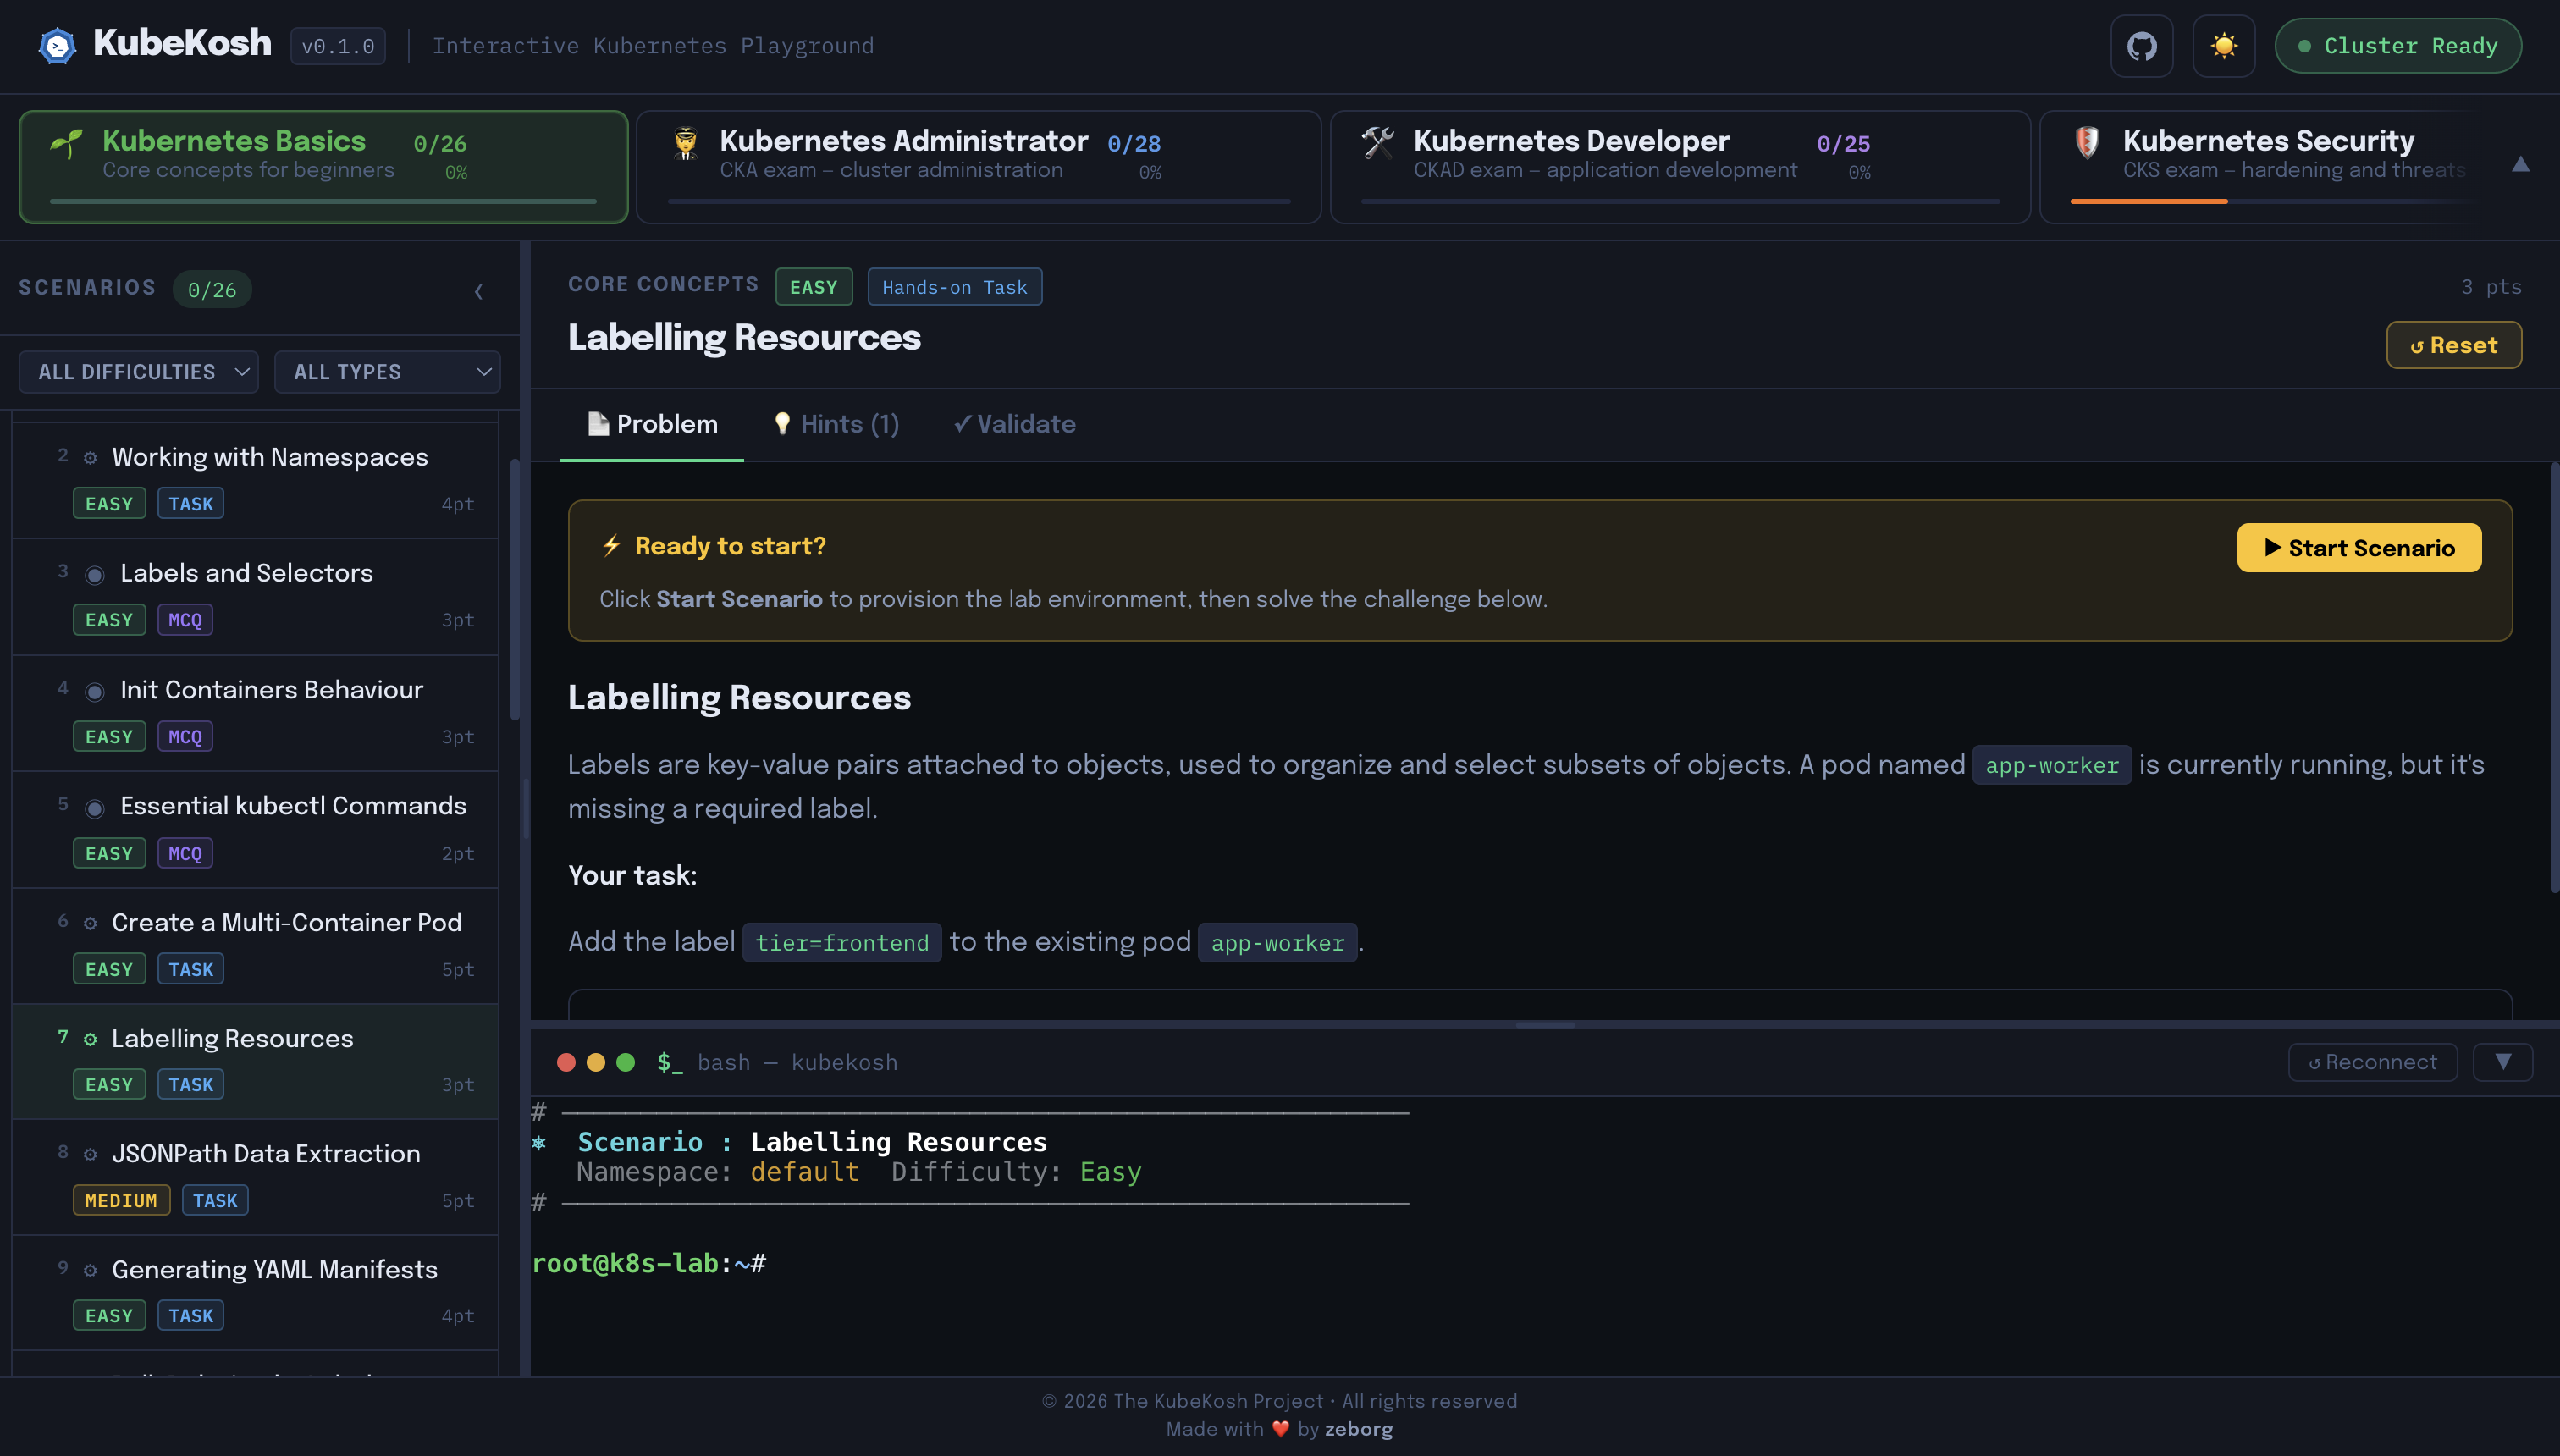Click the seedling icon on Kubernetes Basics
The height and width of the screenshot is (1456, 2560).
pos(66,144)
